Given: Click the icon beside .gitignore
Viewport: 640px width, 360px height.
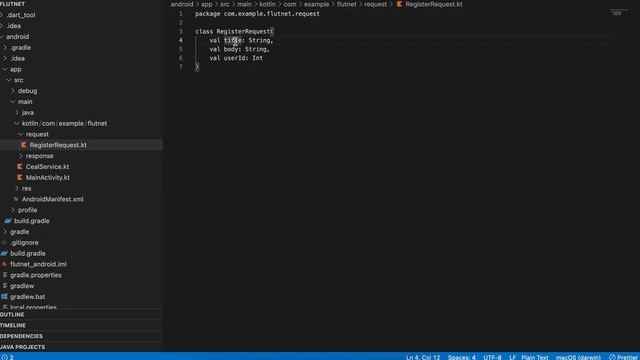Looking at the screenshot, I should [4, 242].
